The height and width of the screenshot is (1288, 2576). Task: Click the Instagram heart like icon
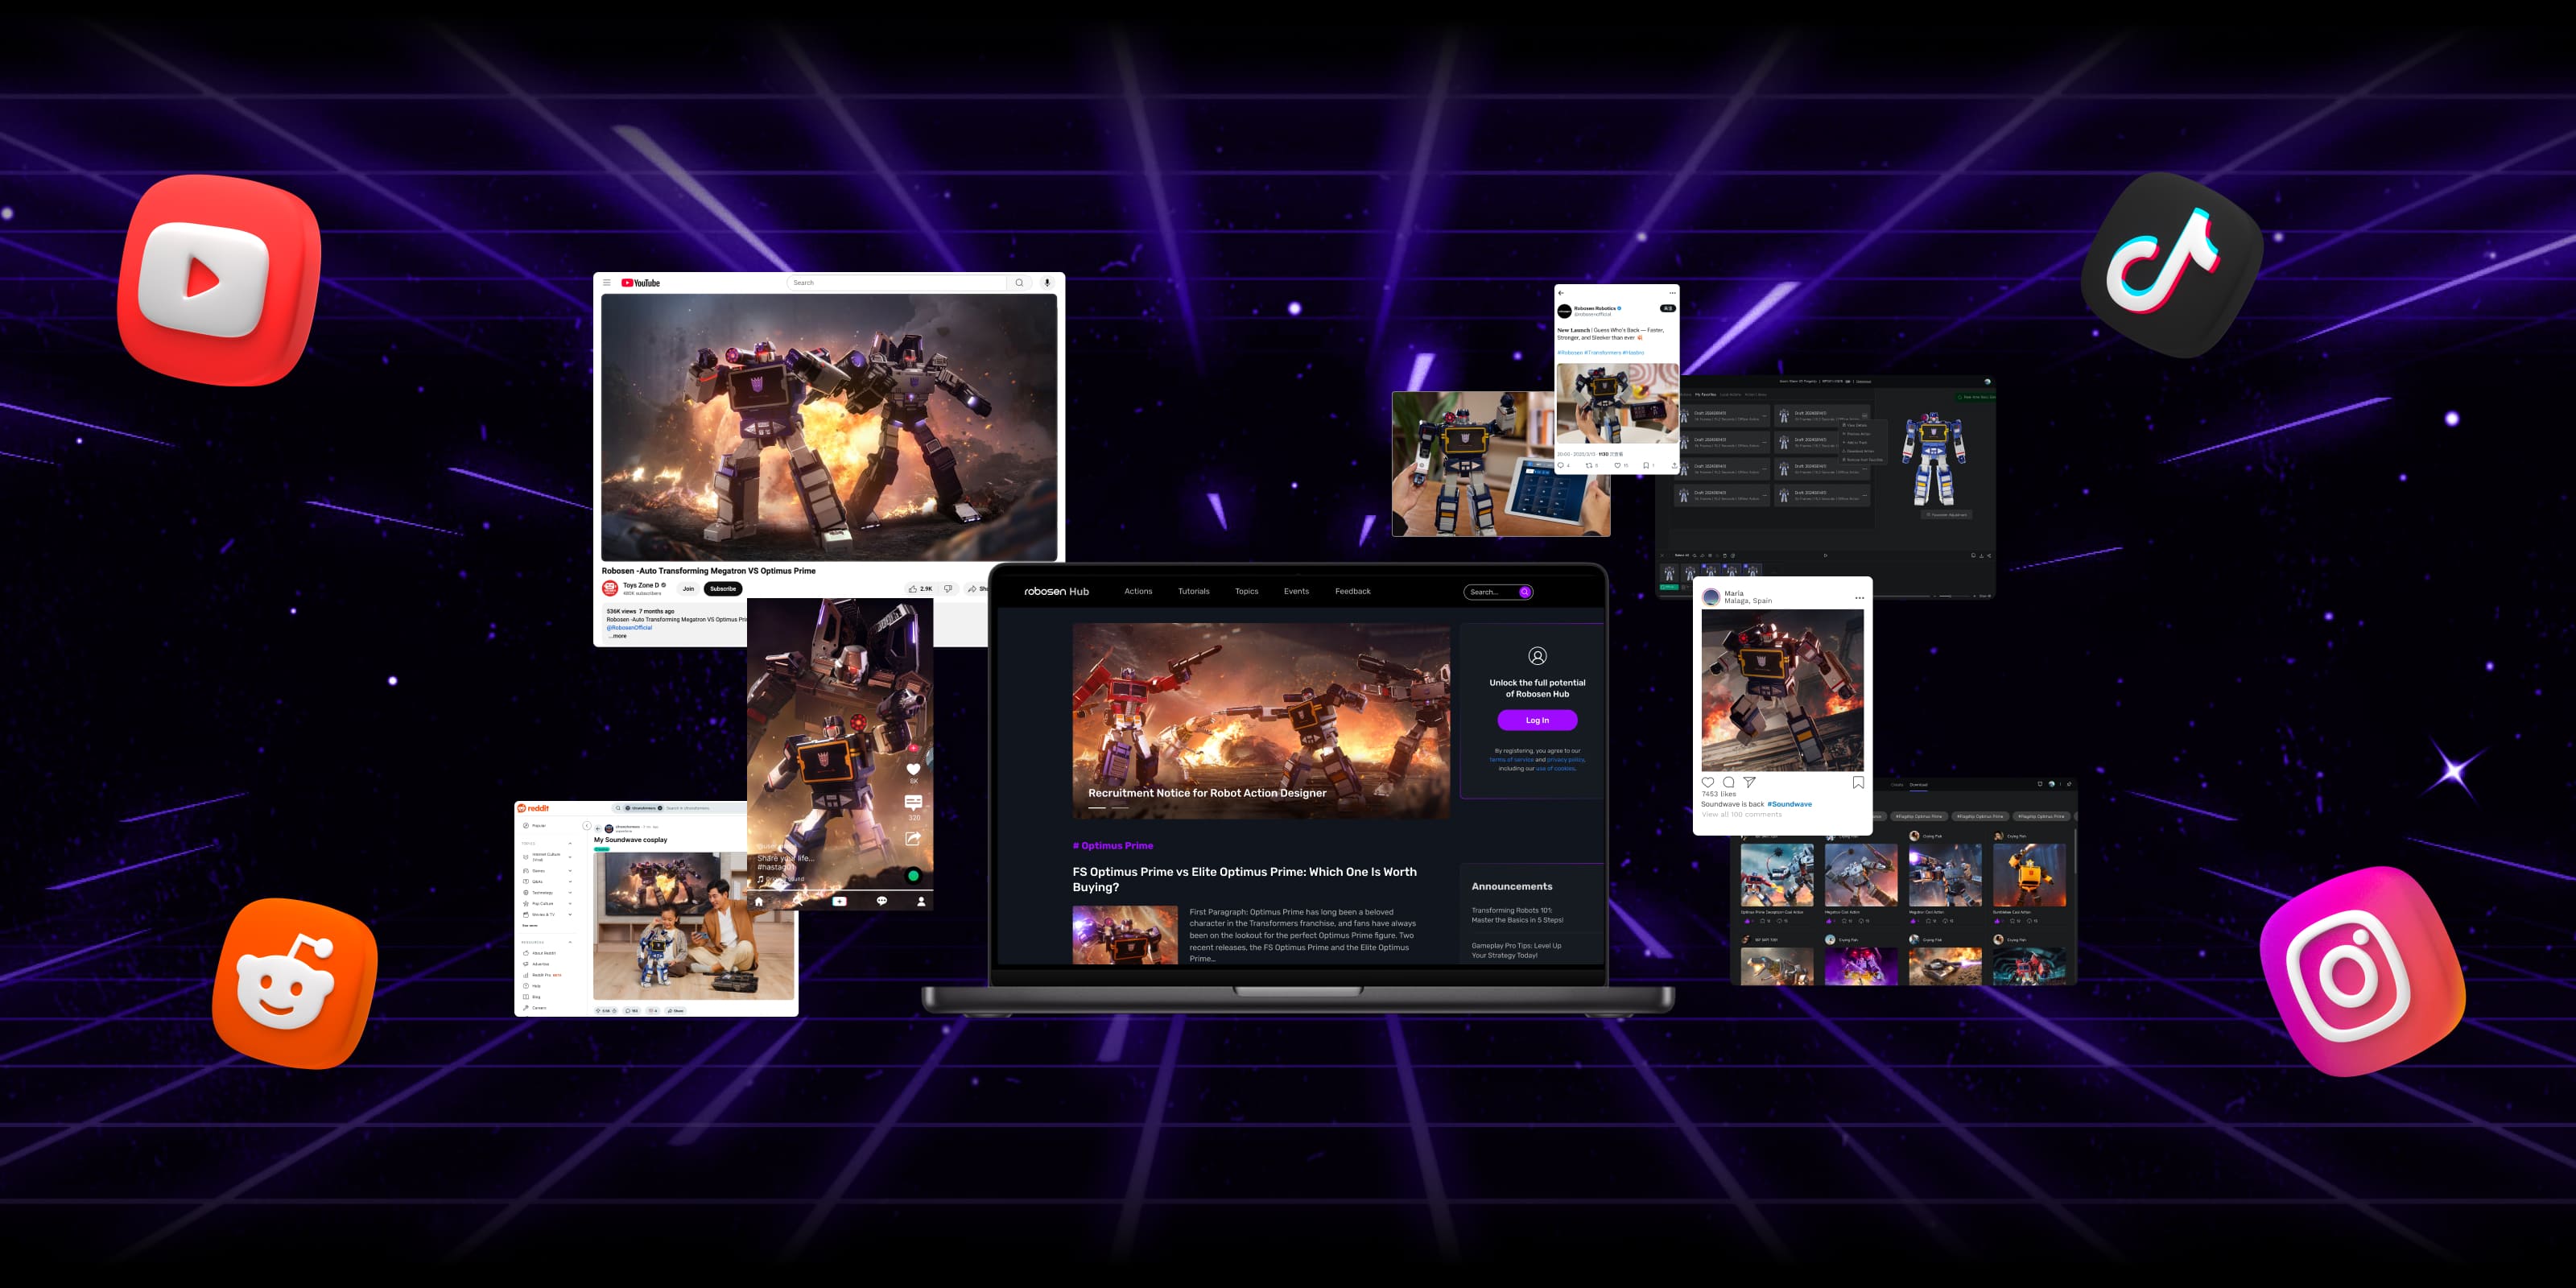(x=1708, y=783)
